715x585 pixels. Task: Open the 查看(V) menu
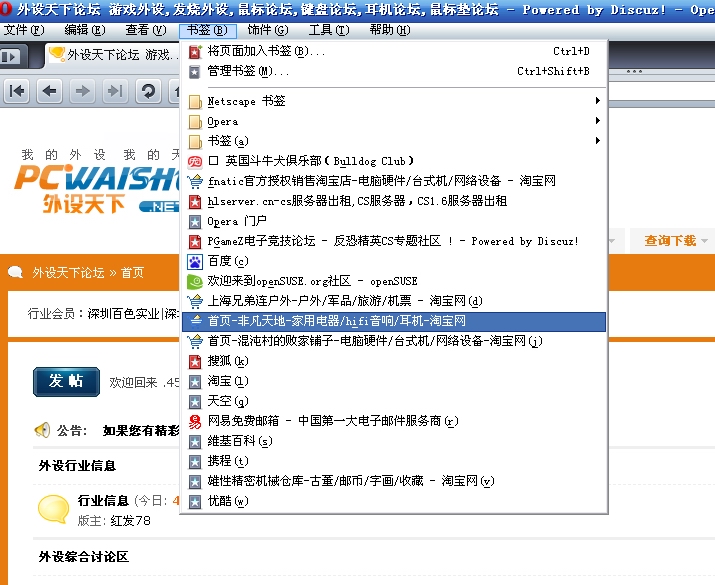(x=145, y=30)
